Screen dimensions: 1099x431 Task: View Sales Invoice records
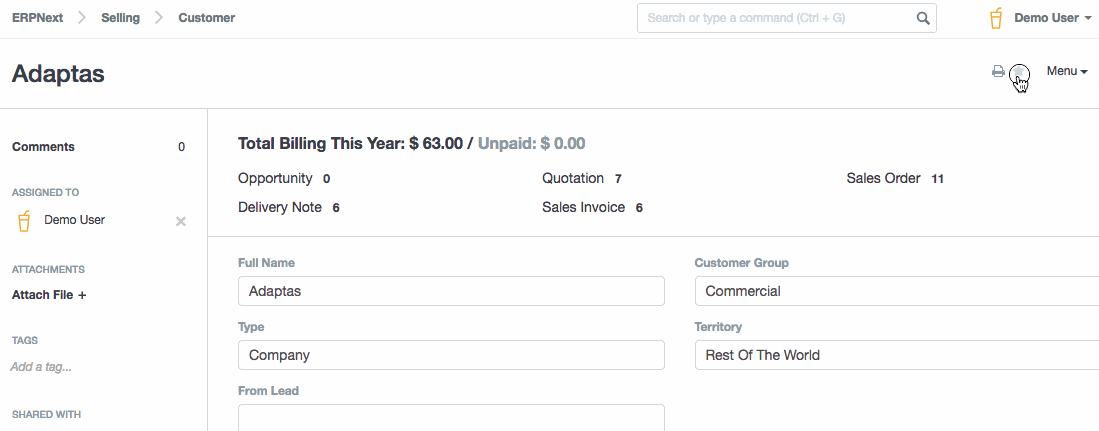(583, 207)
